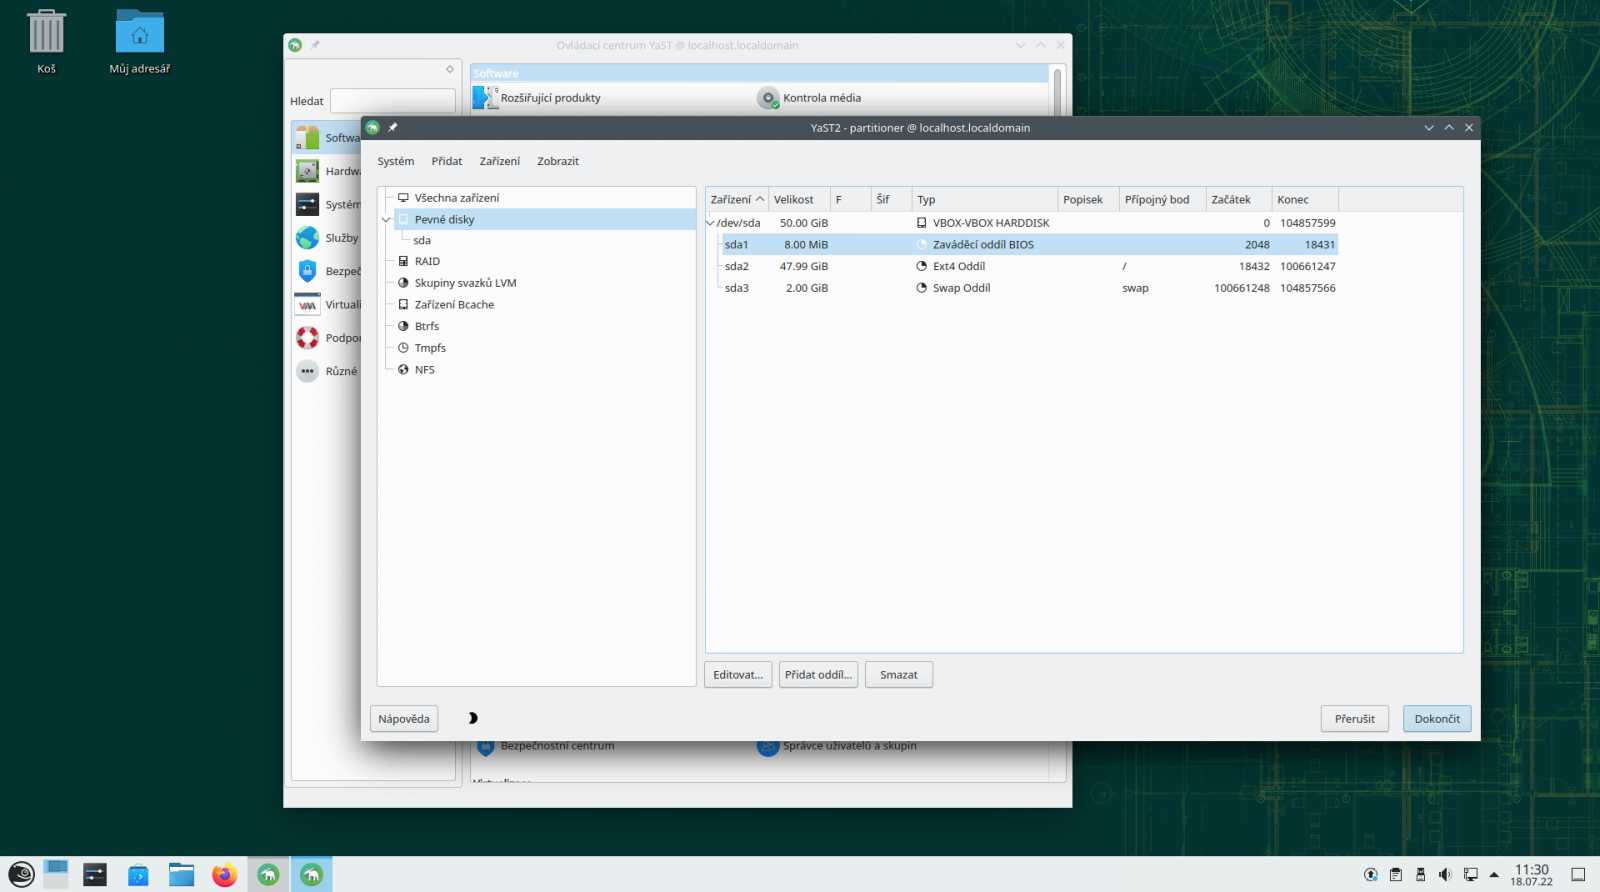The image size is (1600, 892).
Task: Sort by the Typ column header
Action: pyautogui.click(x=985, y=200)
